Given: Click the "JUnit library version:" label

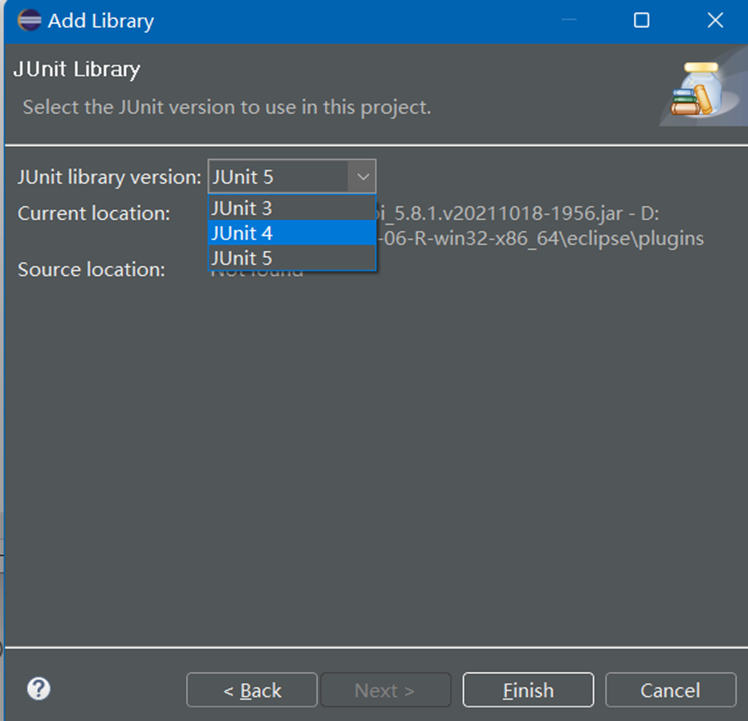Looking at the screenshot, I should click(x=109, y=177).
